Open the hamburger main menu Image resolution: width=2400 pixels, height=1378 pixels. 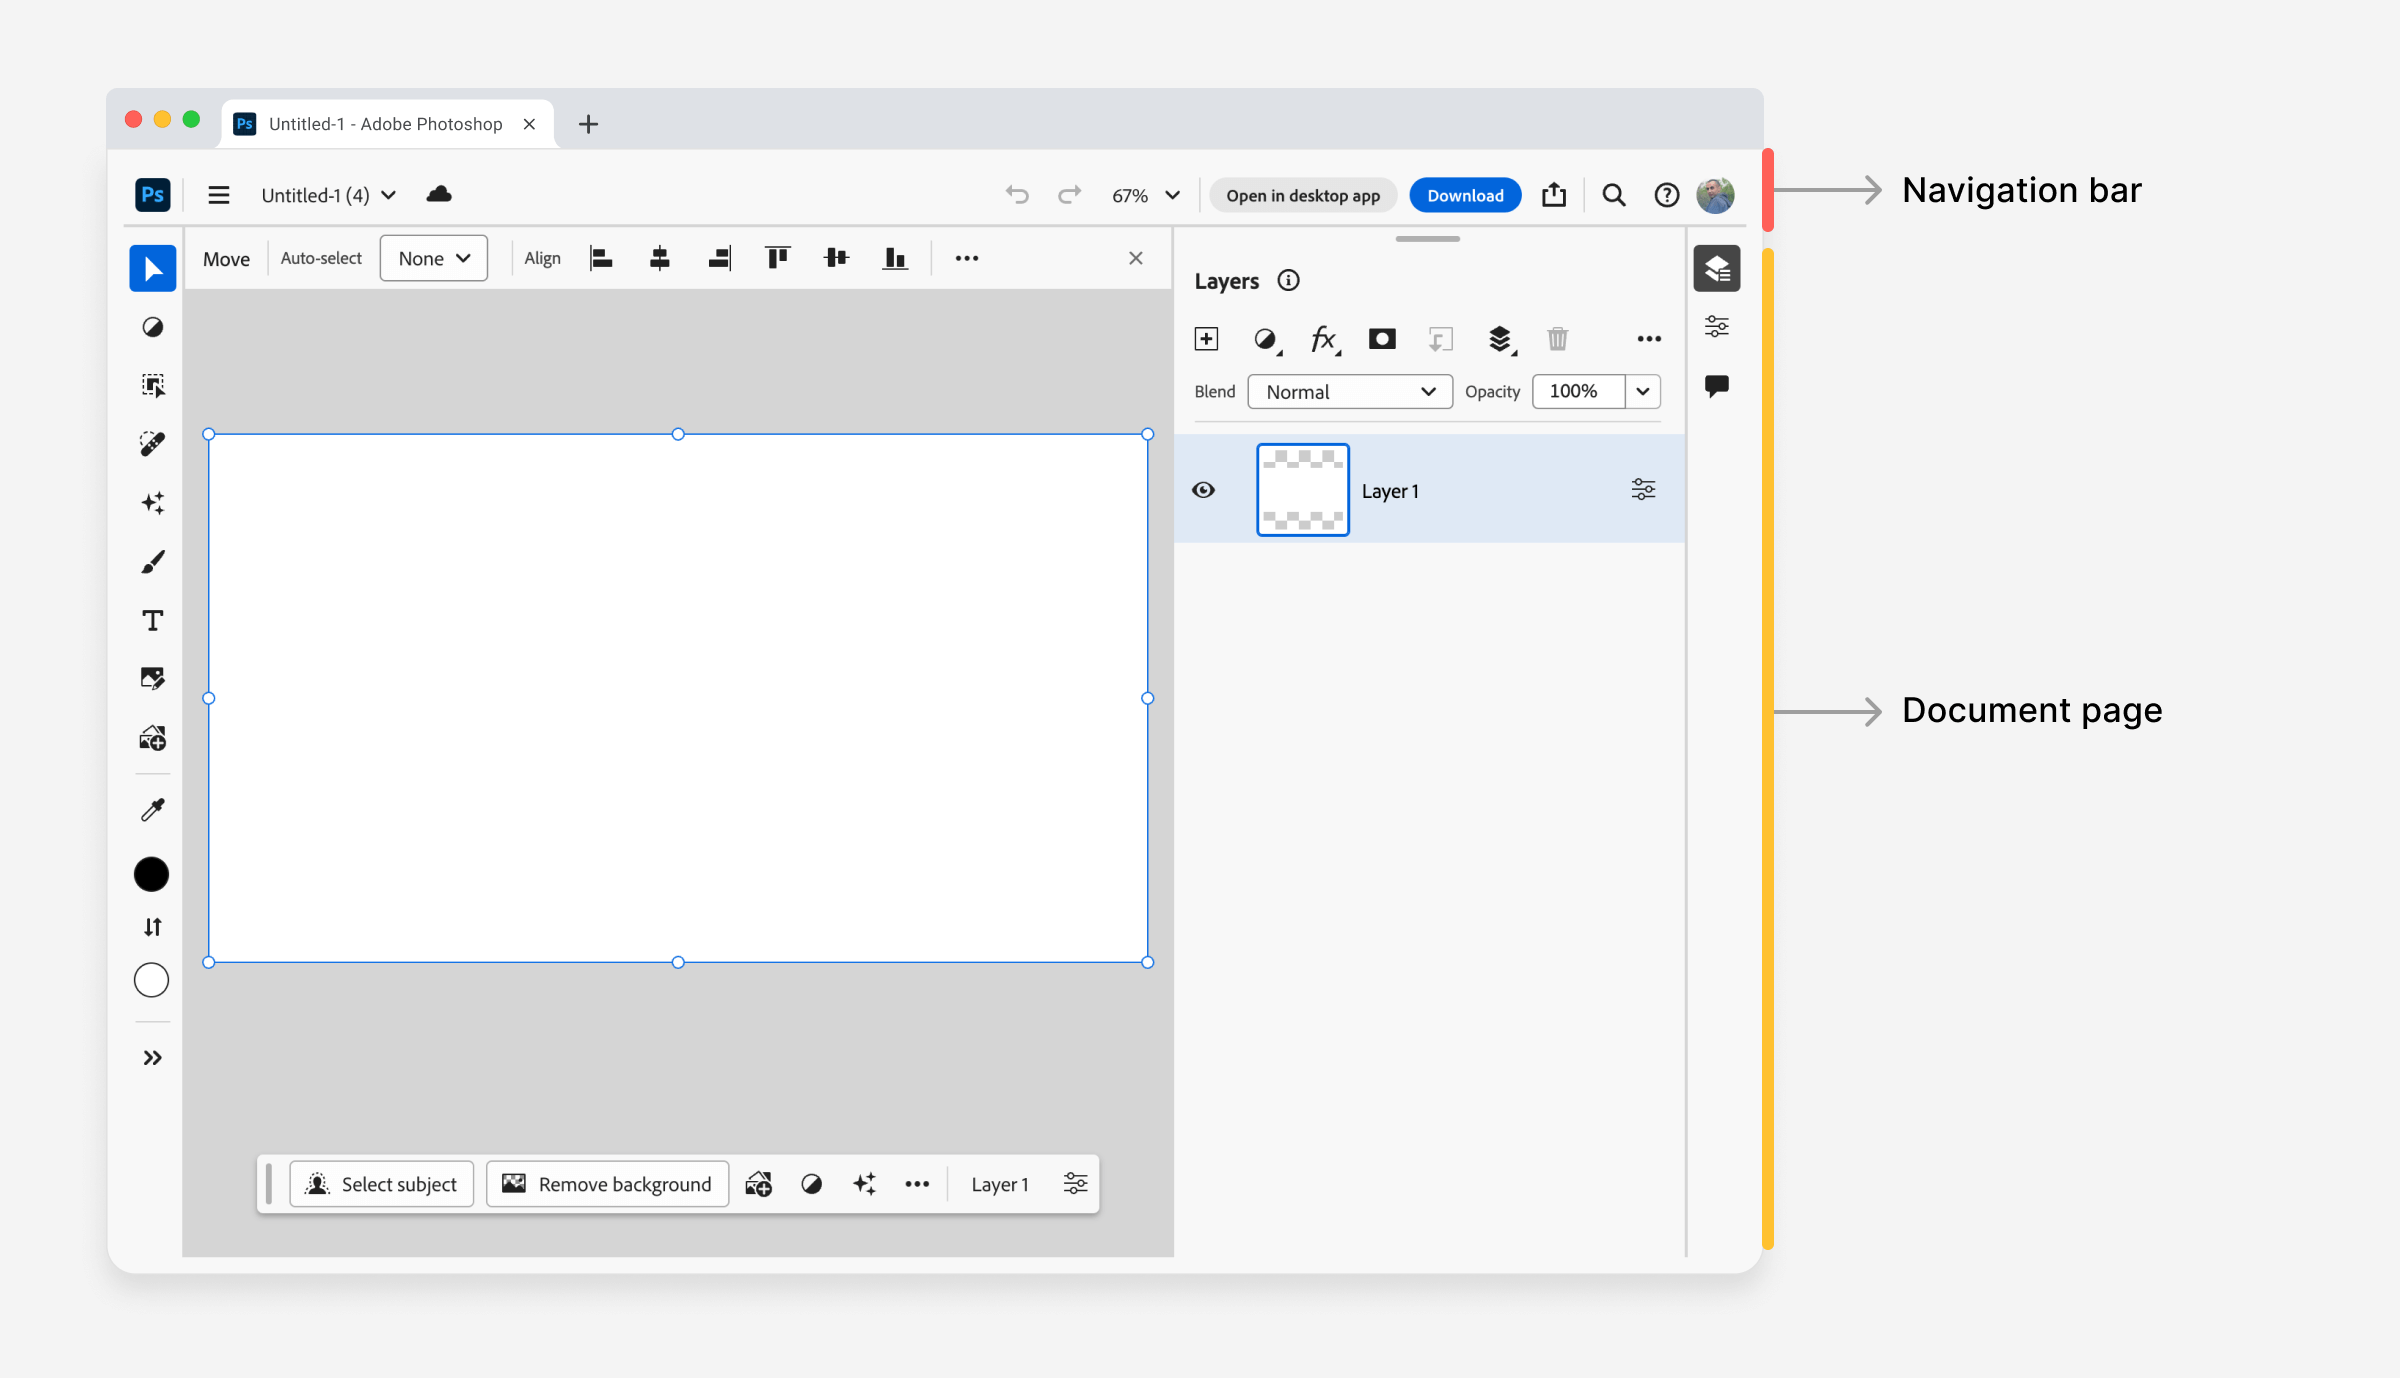click(218, 195)
